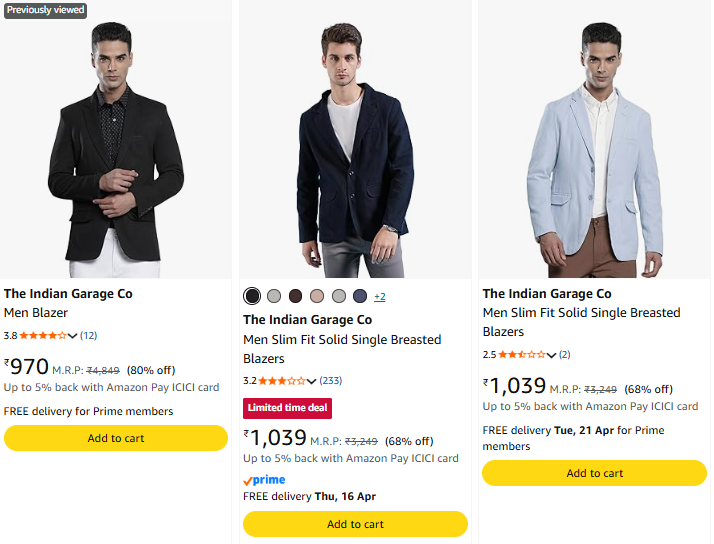
Task: Expand rating chevron next to 3.8 stars
Action: [x=73, y=336]
